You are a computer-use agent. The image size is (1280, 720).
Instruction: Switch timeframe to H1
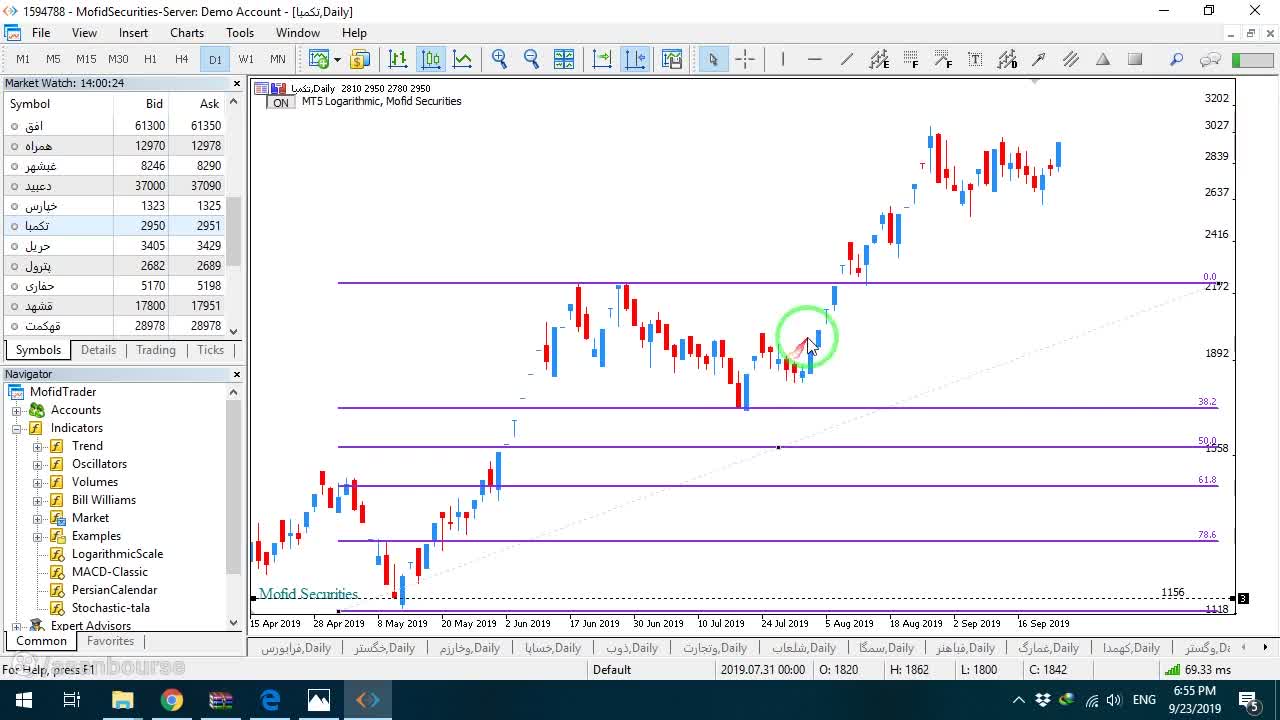tap(150, 59)
